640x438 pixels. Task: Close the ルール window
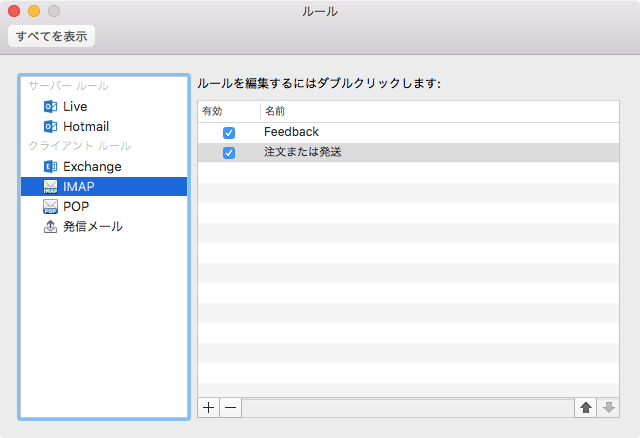tap(14, 11)
